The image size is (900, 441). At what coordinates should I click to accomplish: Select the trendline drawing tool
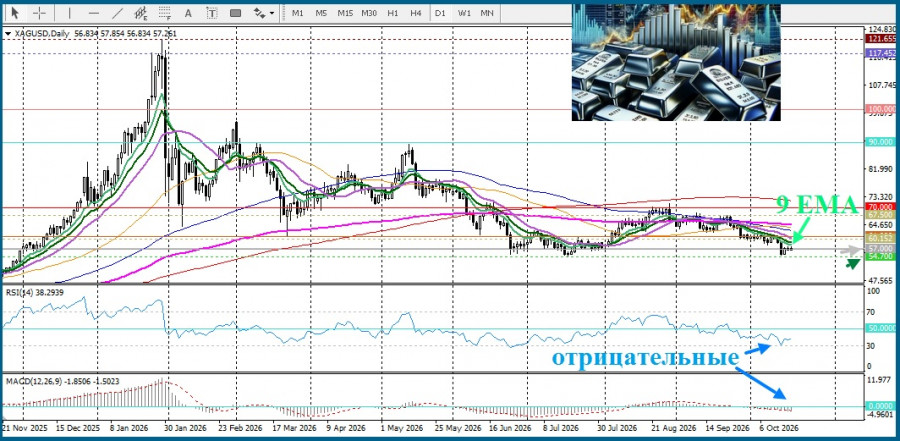[x=117, y=13]
